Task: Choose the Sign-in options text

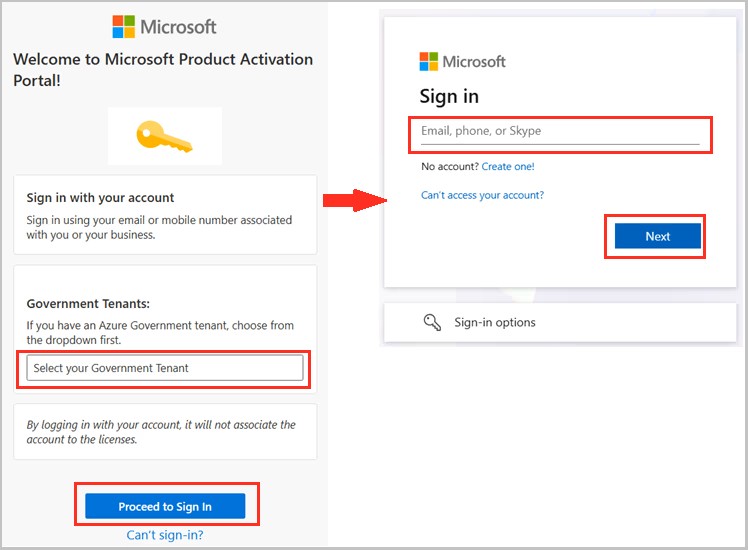Action: (x=495, y=322)
